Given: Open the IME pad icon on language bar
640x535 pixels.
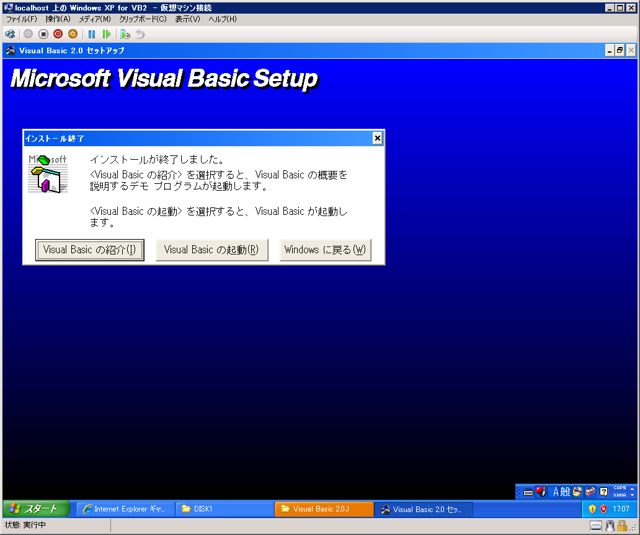Looking at the screenshot, I should click(578, 492).
